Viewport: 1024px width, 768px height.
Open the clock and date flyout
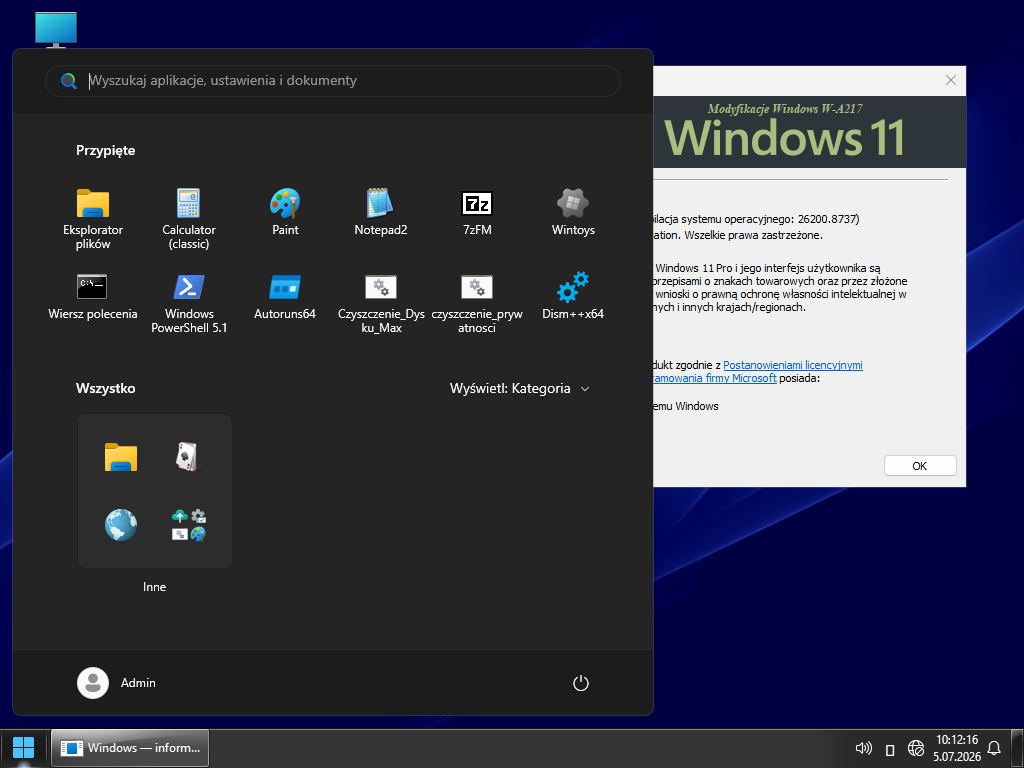957,748
